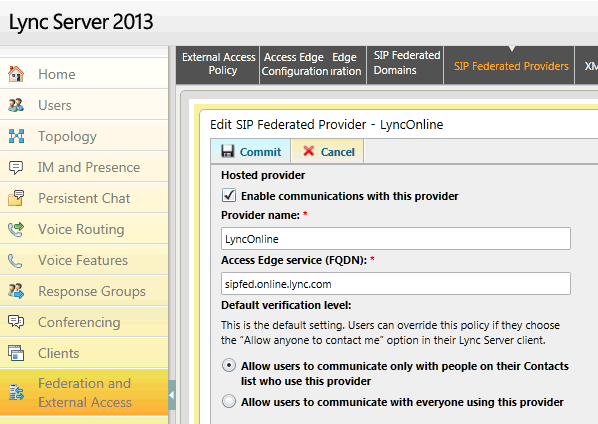
Task: Click the Home house icon
Action: 16,74
